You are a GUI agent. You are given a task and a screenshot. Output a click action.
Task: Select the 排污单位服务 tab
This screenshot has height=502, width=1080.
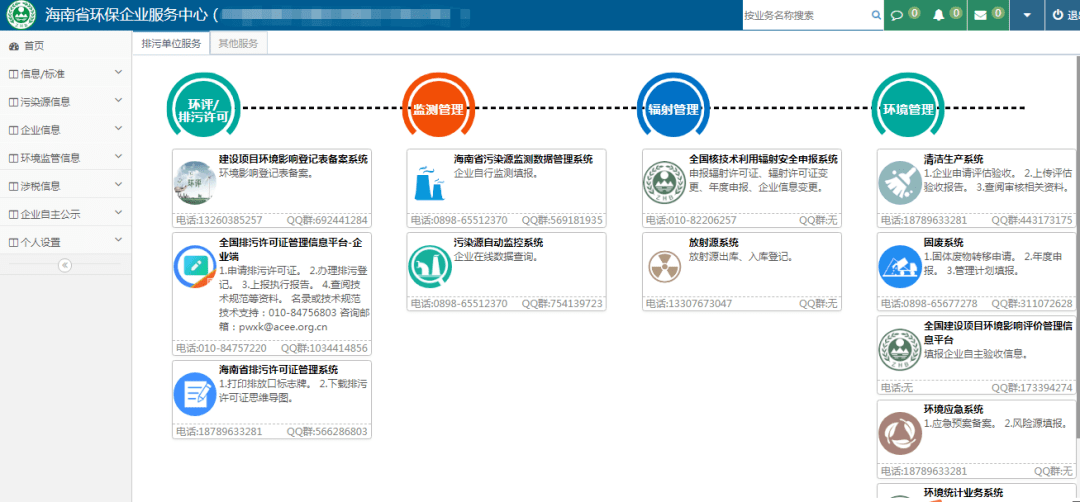click(x=171, y=44)
